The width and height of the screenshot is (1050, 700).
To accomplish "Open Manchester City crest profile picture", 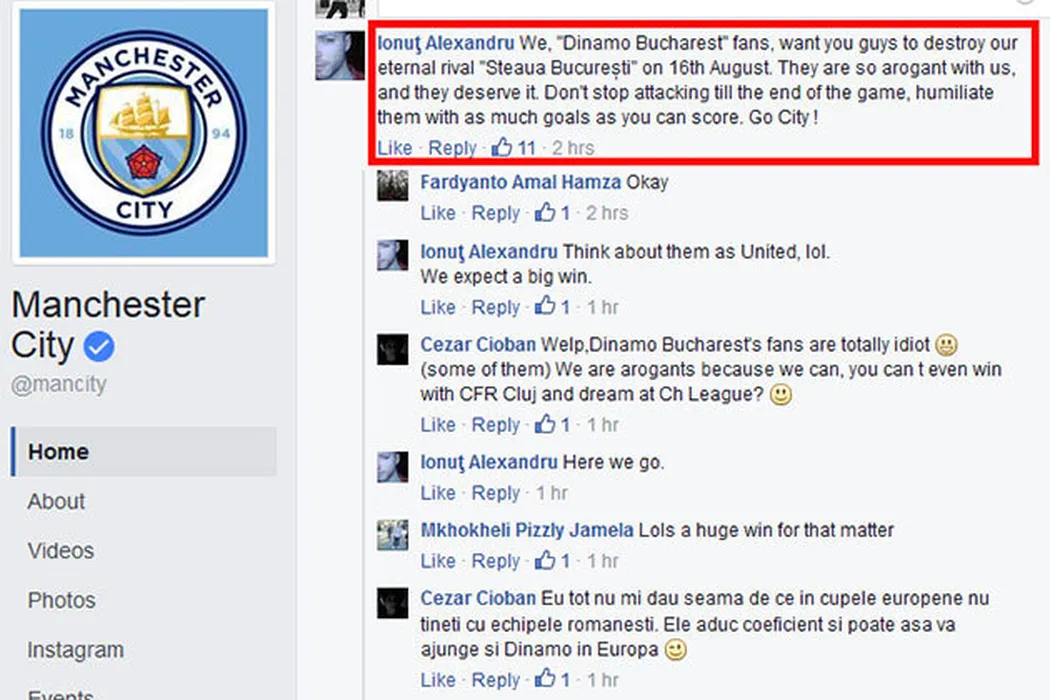I will (144, 133).
